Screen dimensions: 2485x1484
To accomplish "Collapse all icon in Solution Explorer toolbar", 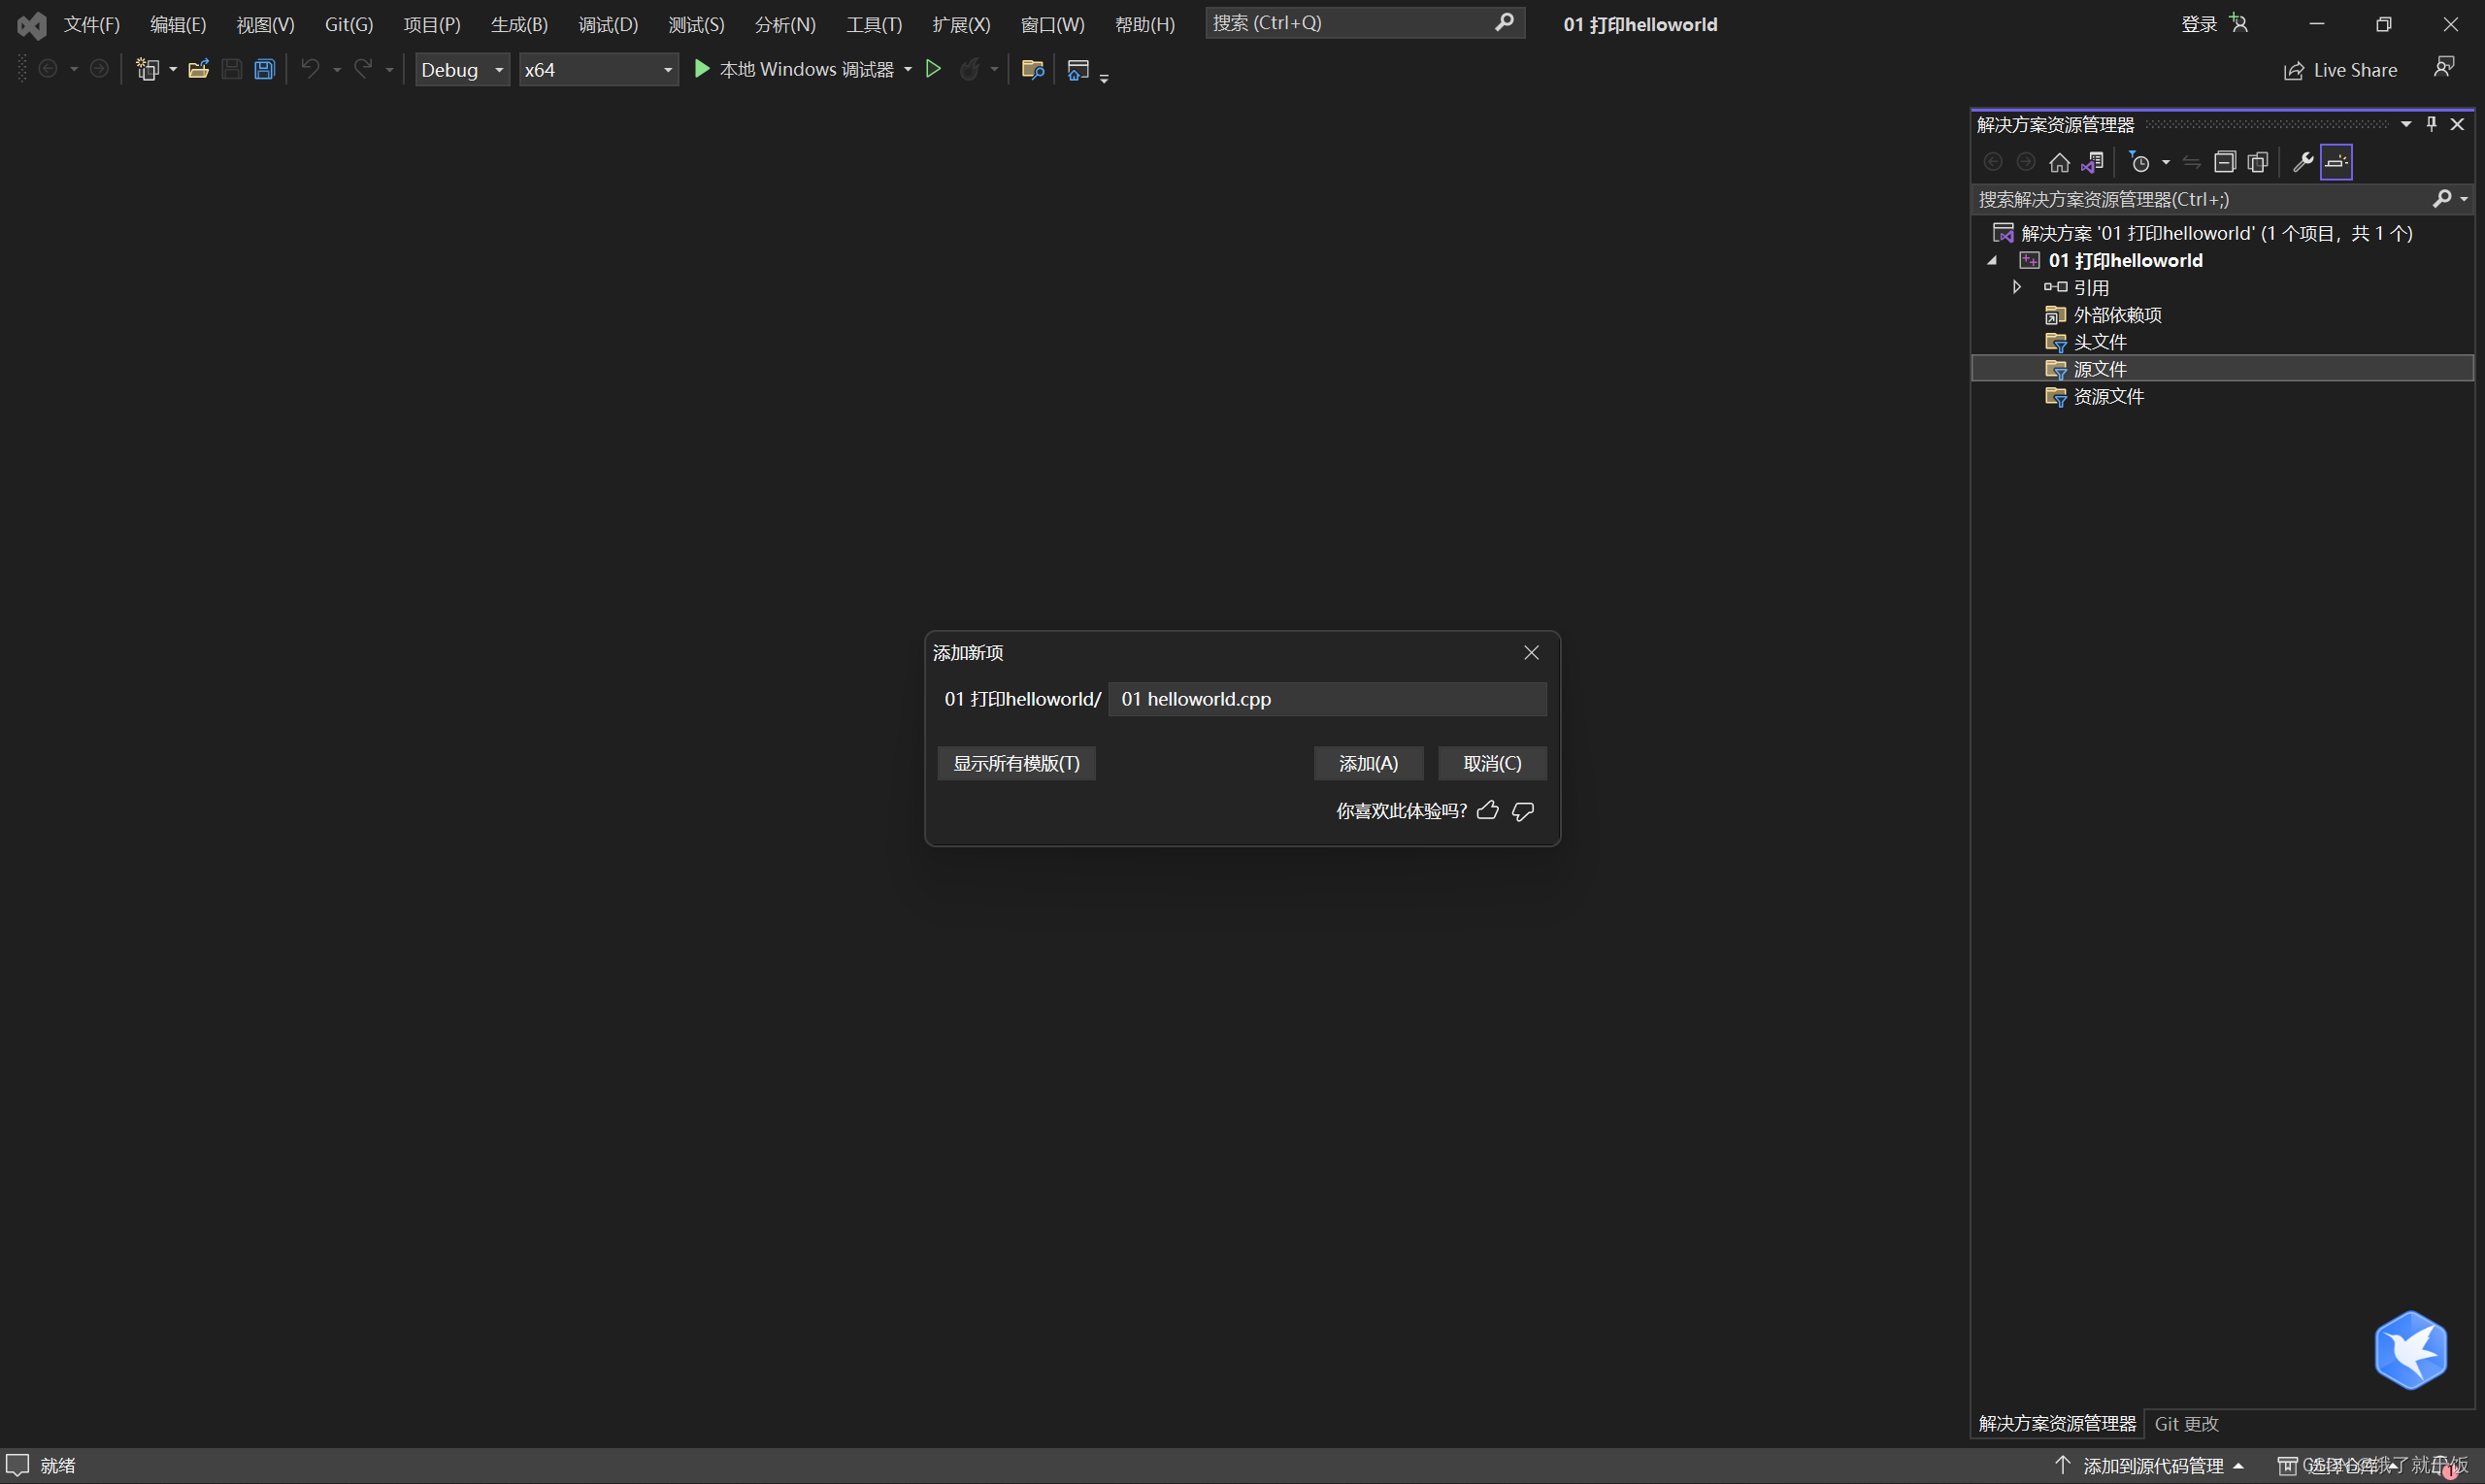I will pos(2224,162).
